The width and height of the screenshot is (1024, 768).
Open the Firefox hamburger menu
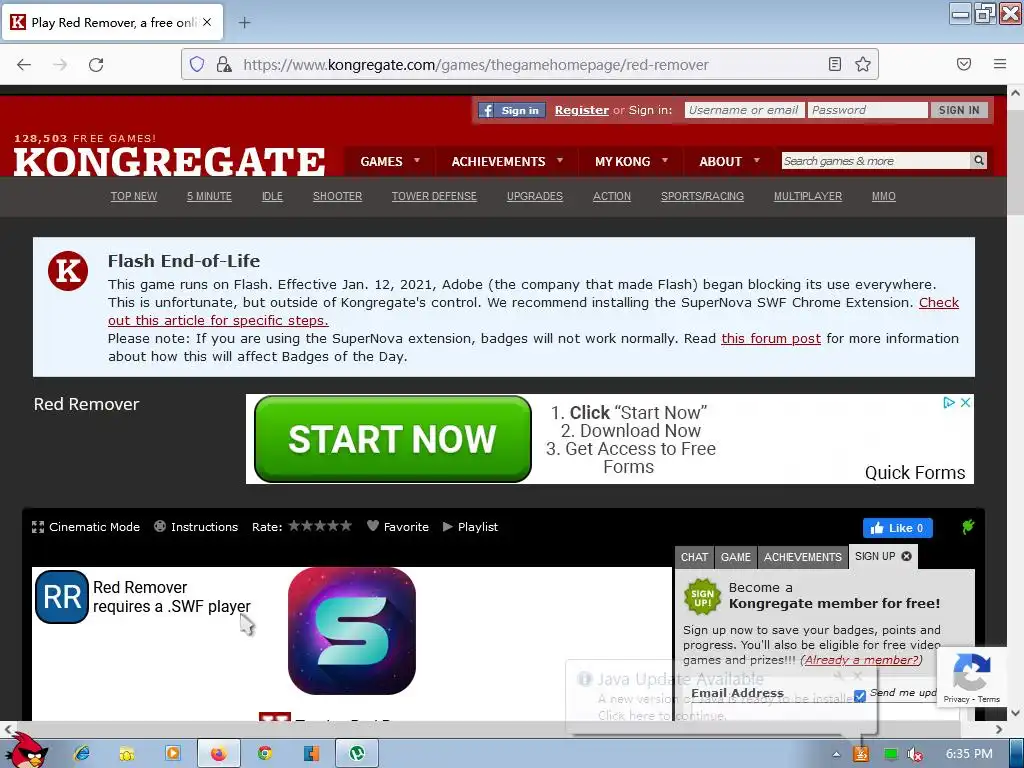1000,64
